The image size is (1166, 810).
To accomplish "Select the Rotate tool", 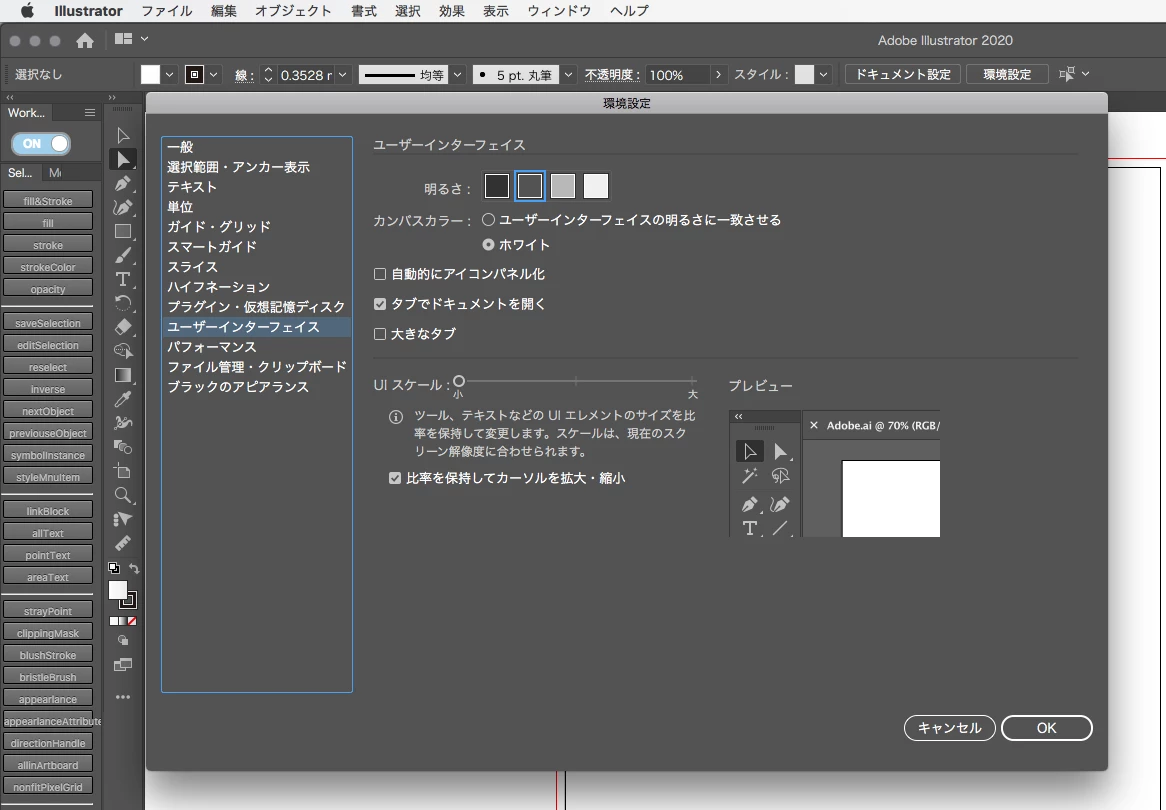I will pyautogui.click(x=123, y=303).
